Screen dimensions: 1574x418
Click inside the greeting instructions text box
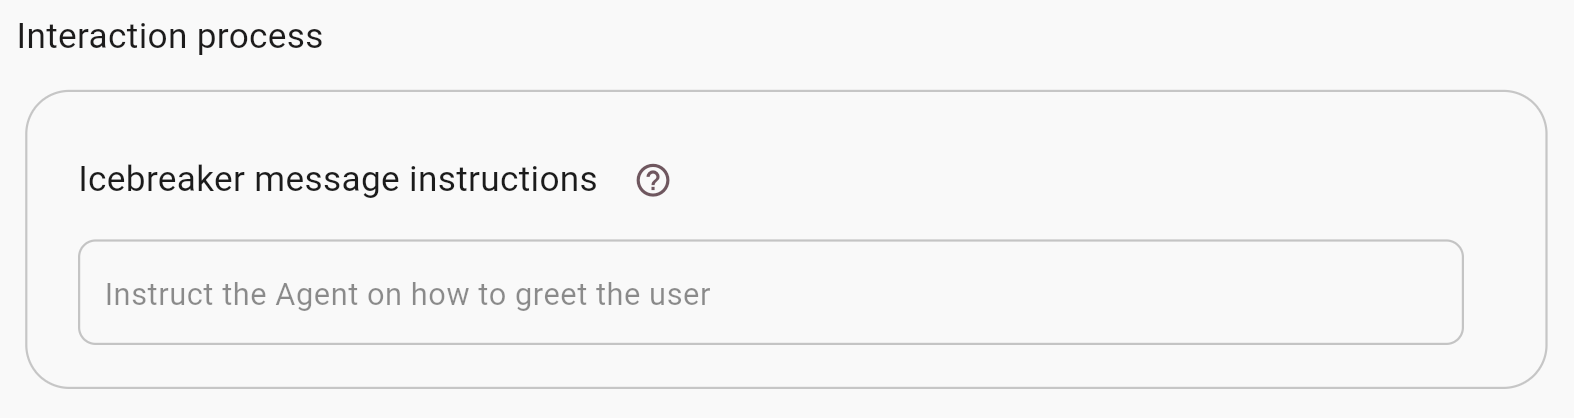point(770,292)
